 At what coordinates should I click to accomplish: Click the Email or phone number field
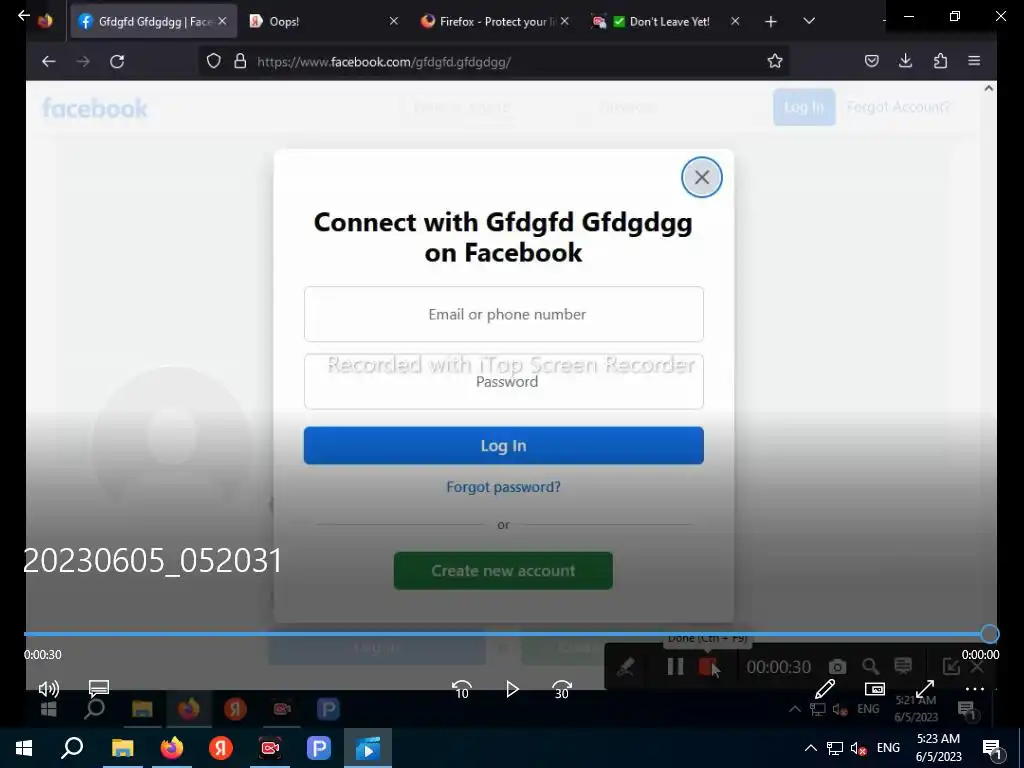pyautogui.click(x=504, y=314)
